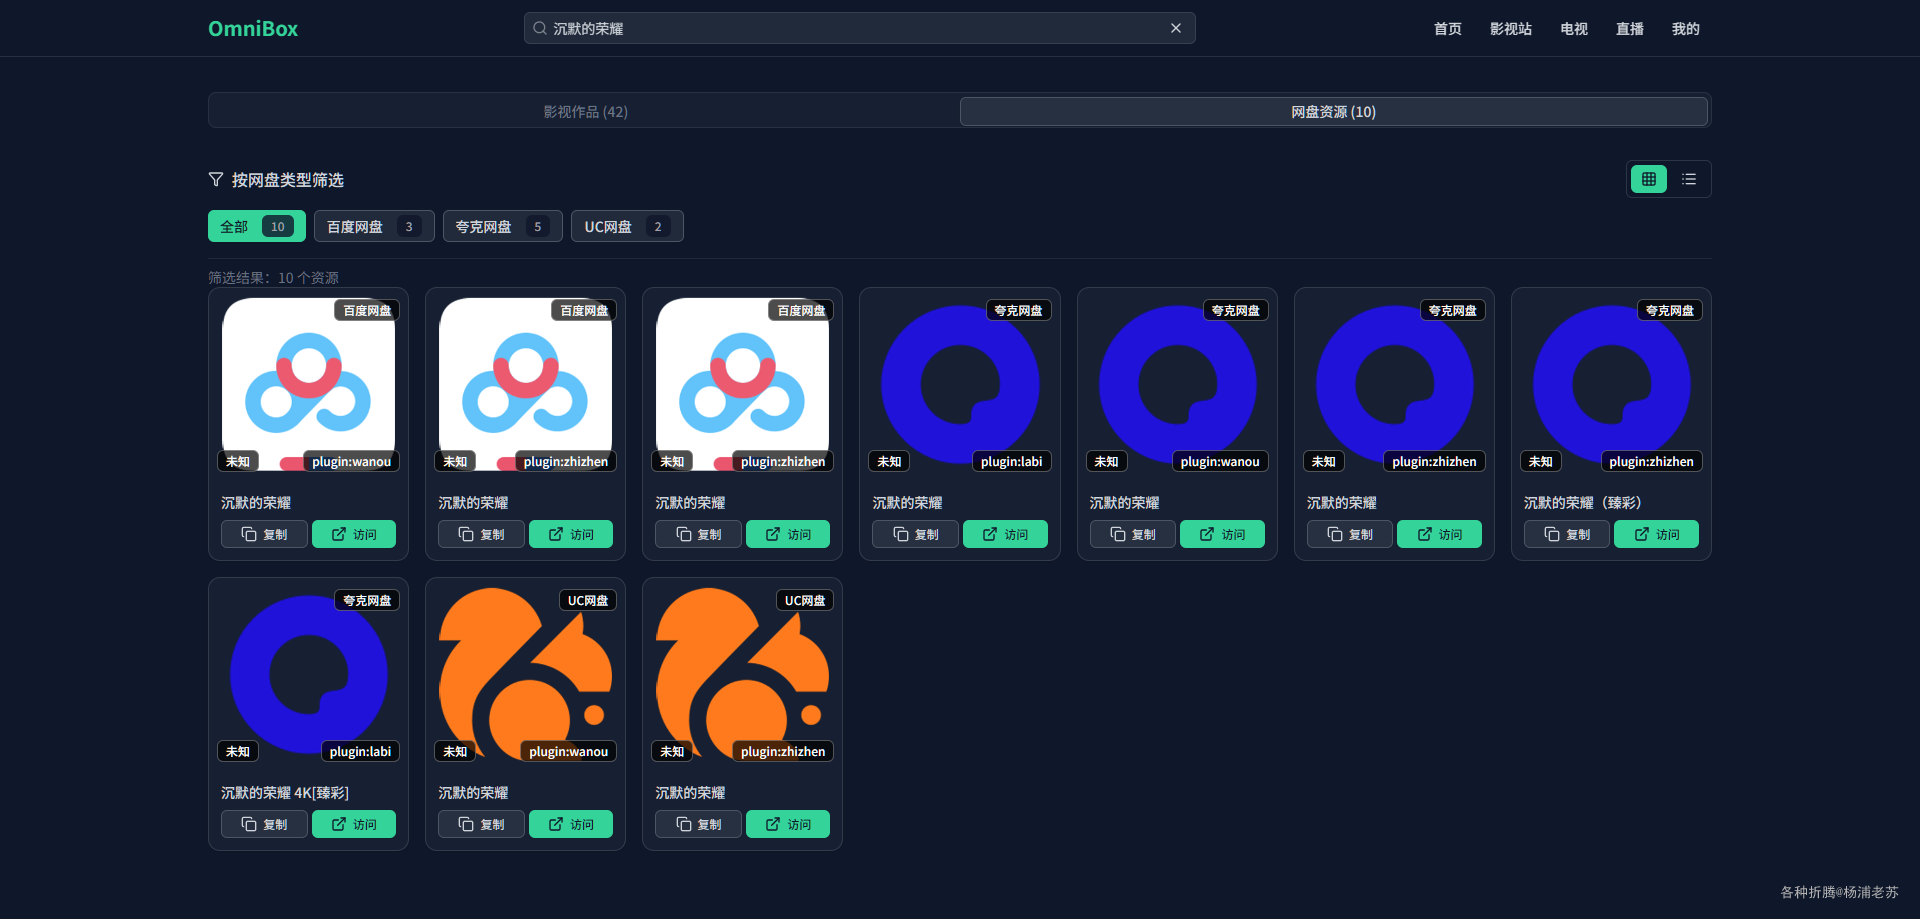Go to the 首页 page

[1447, 29]
